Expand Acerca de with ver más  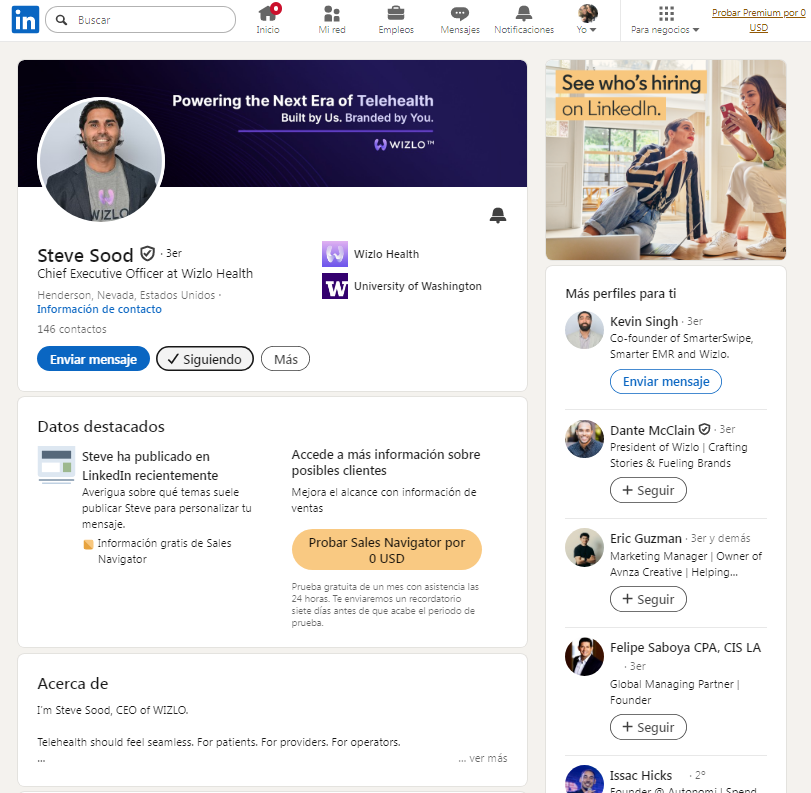click(483, 758)
